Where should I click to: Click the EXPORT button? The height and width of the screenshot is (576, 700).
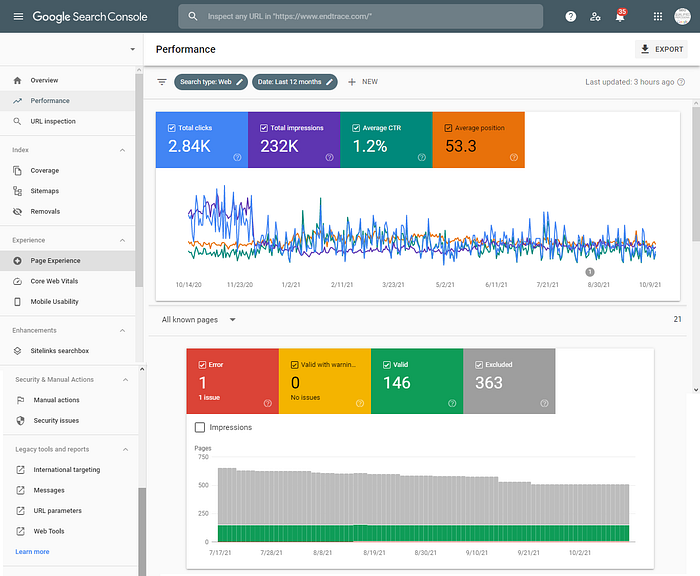coord(662,49)
